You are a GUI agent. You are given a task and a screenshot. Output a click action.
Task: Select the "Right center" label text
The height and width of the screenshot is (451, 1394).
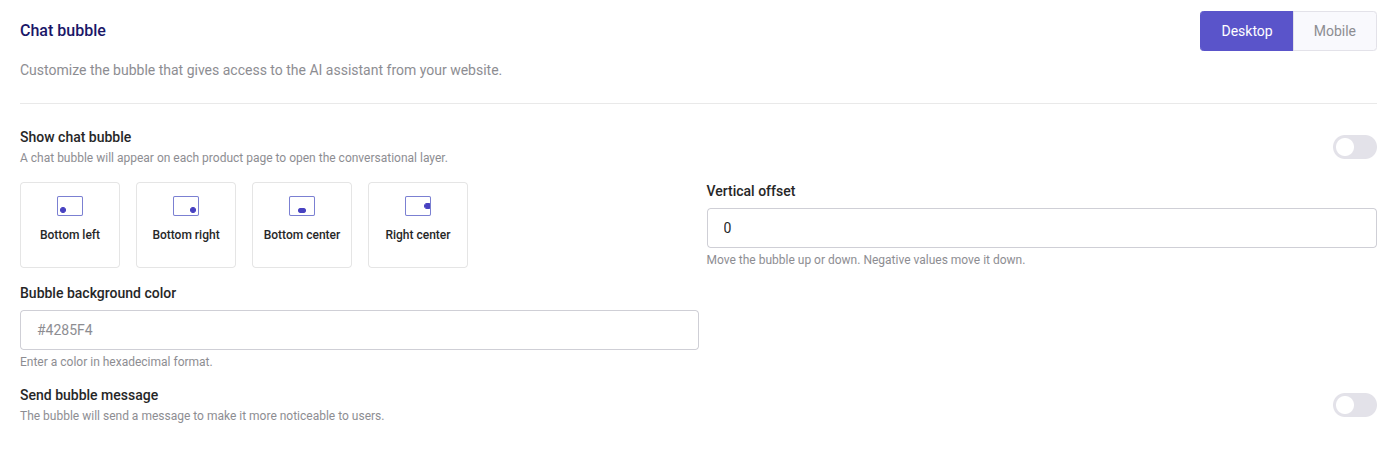pos(418,235)
